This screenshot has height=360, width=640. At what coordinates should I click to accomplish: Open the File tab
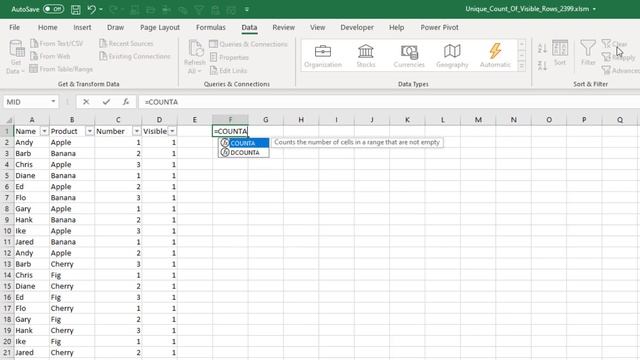14,27
